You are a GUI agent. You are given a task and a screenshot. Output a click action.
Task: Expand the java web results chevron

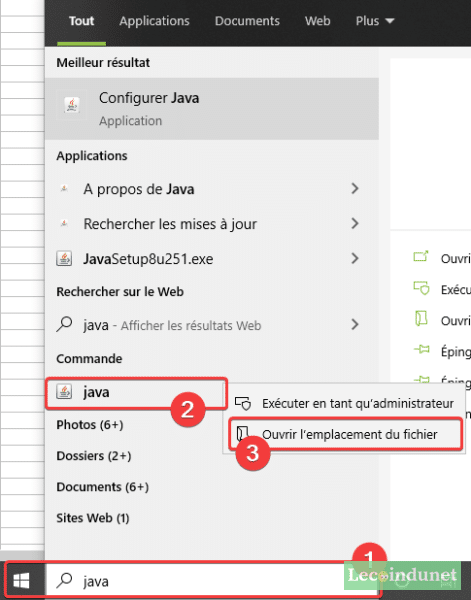pyautogui.click(x=355, y=324)
